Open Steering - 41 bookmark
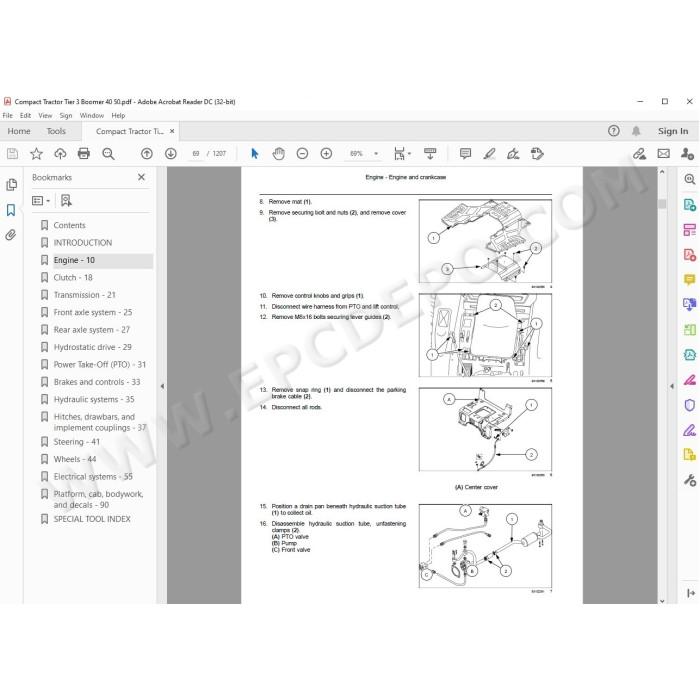Viewport: 700px width, 700px height. pos(76,442)
